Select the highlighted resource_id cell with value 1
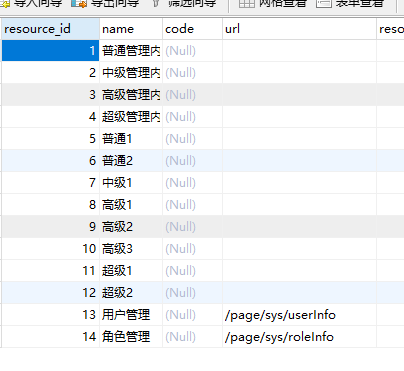Image resolution: width=404 pixels, height=371 pixels. [x=50, y=51]
